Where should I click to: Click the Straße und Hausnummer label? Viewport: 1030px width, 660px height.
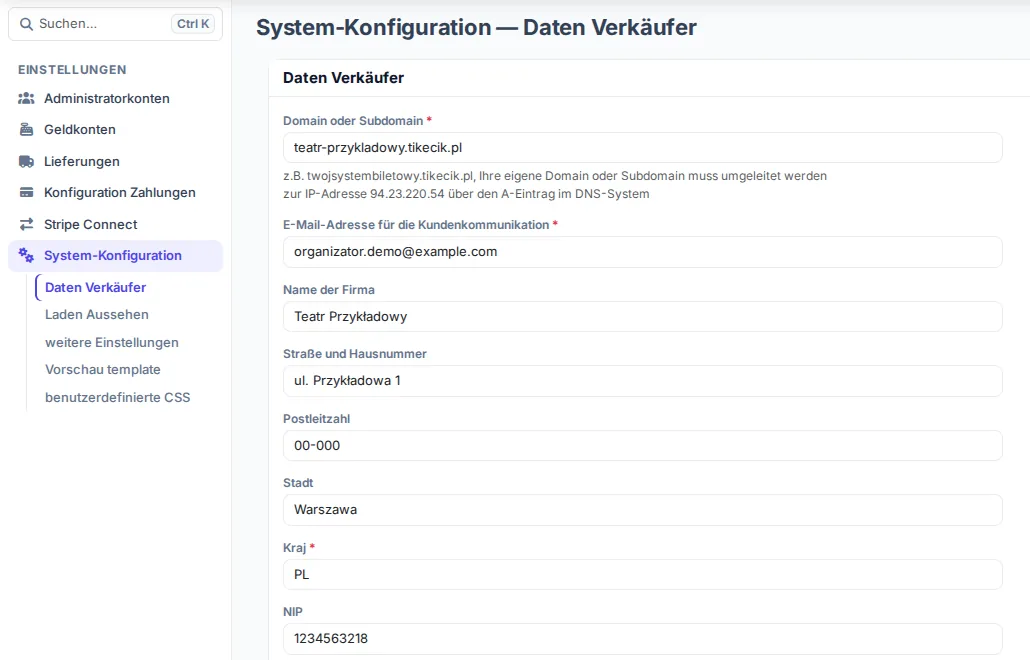355,354
